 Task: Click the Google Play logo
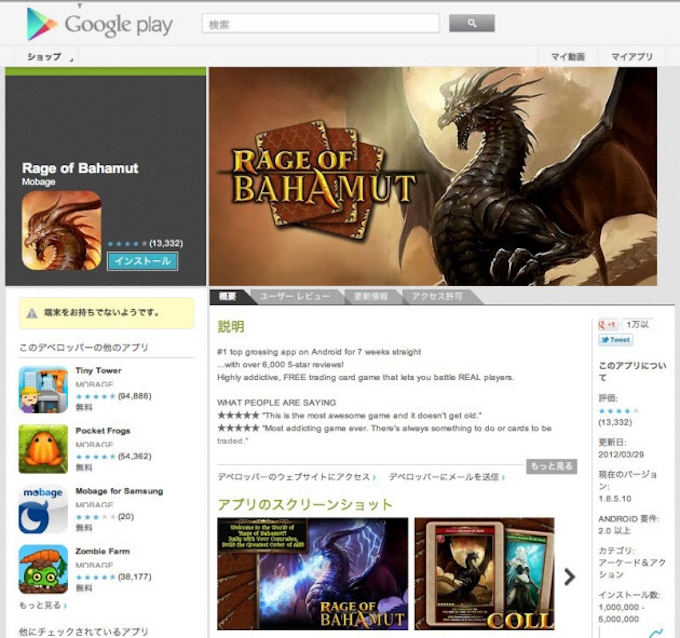(99, 24)
